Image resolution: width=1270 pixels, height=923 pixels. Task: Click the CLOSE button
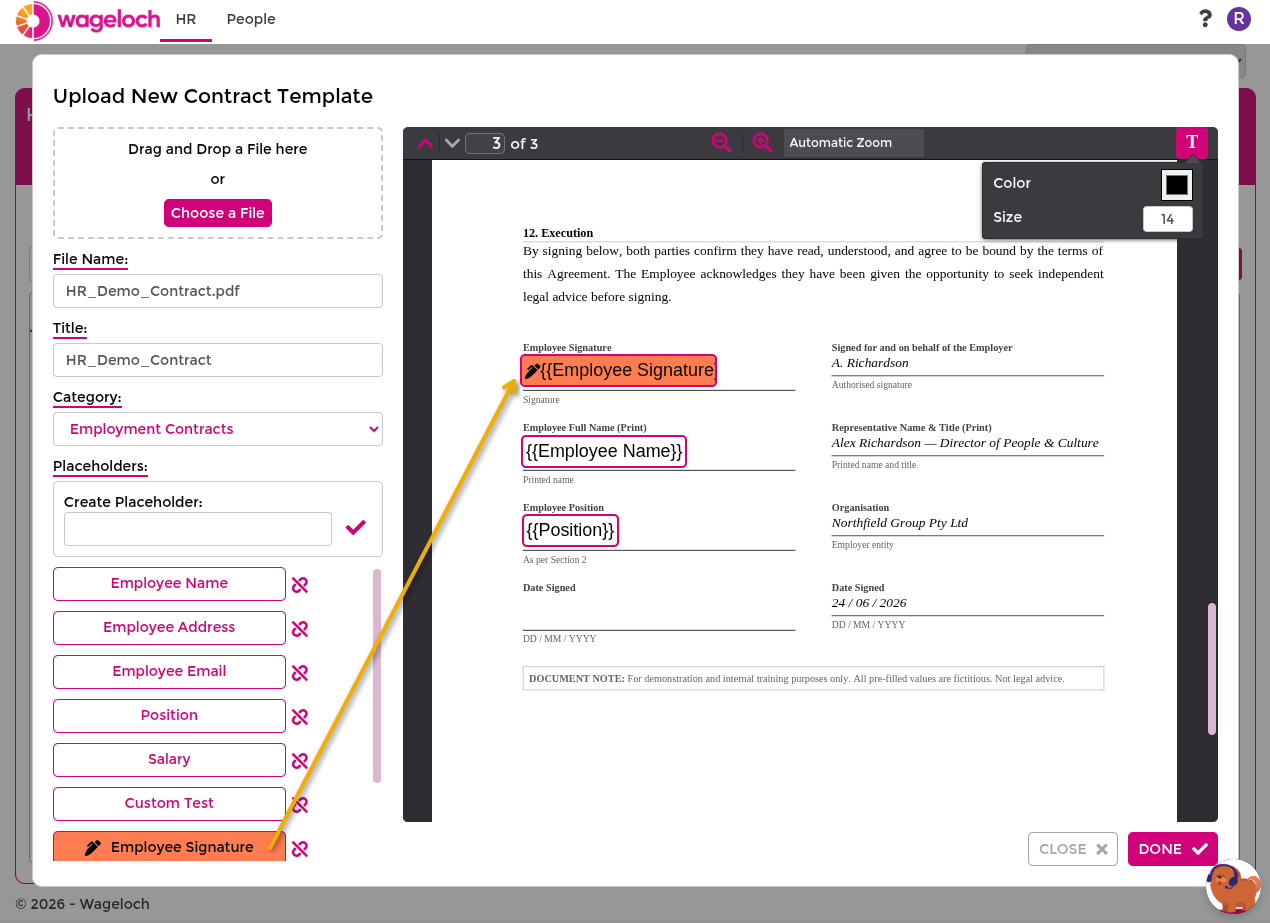point(1073,849)
